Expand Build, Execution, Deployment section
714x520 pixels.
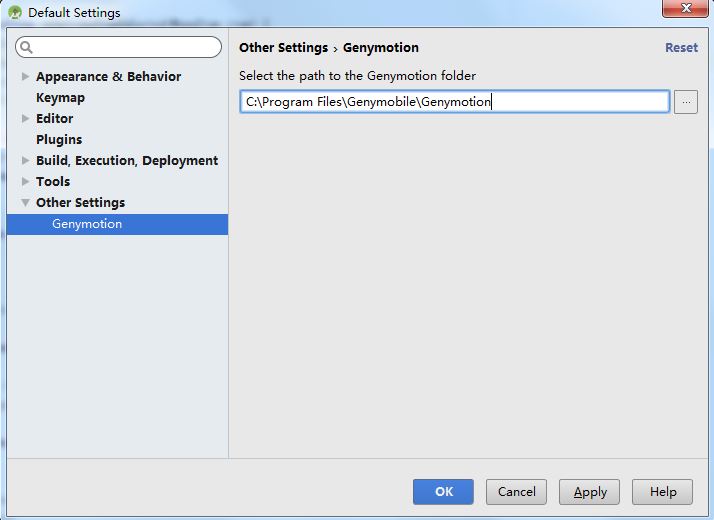pos(26,160)
